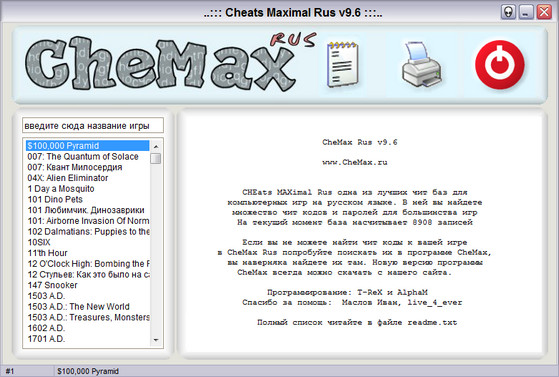Click the game list scroll down arrow

point(156,340)
